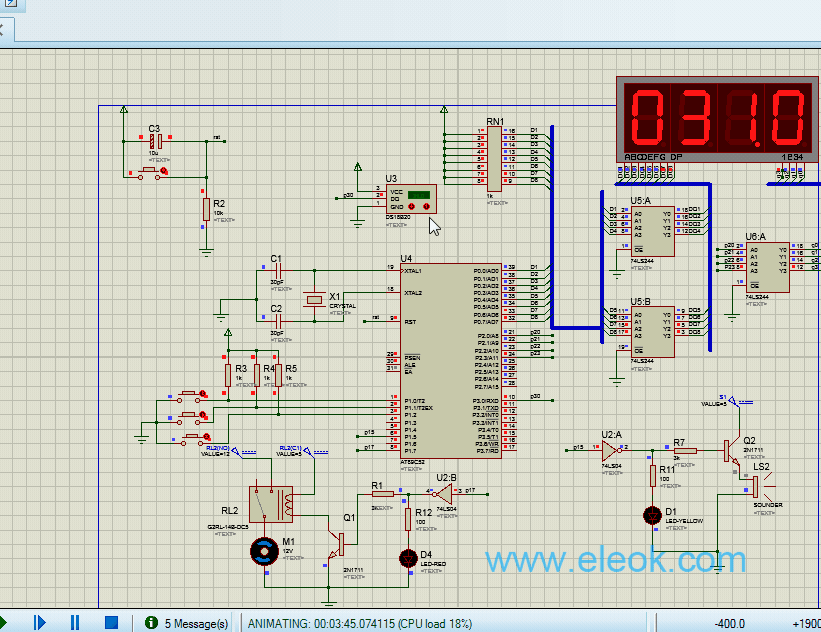Select the U4 microcontroller body
821x632 pixels.
click(x=451, y=361)
